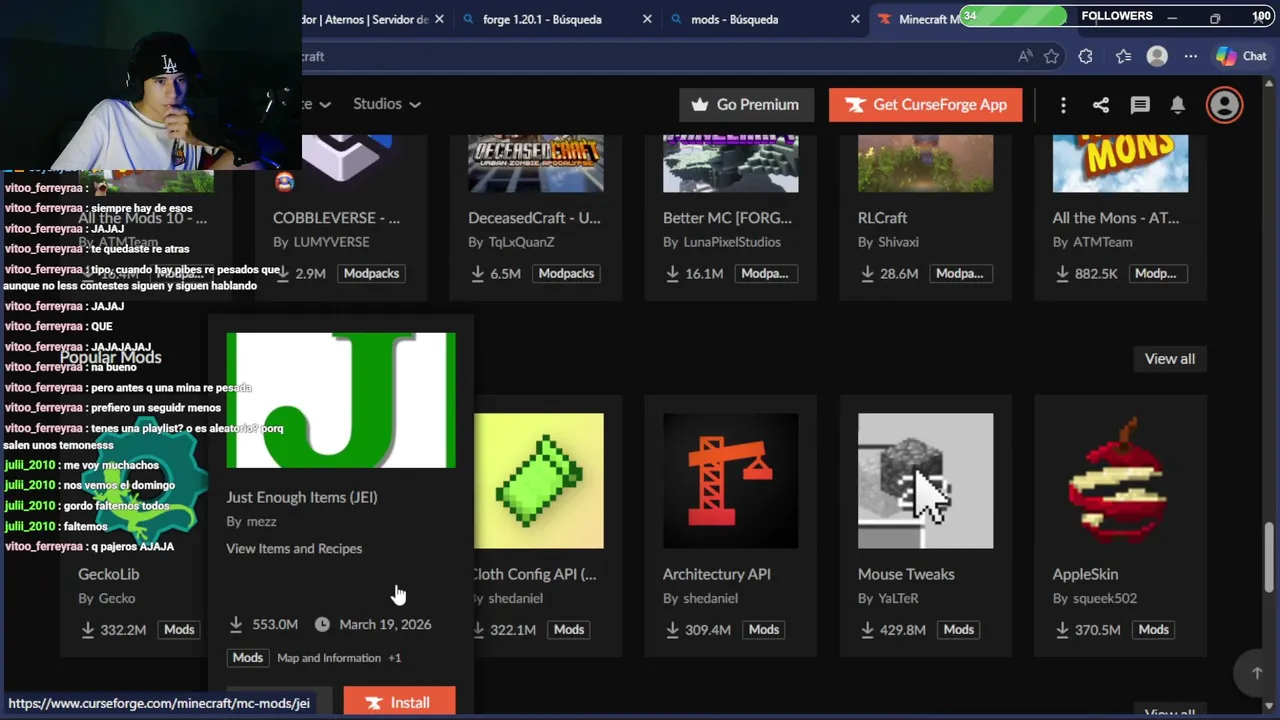The image size is (1280, 720).
Task: Open the RLCraft modpack title
Action: [882, 217]
